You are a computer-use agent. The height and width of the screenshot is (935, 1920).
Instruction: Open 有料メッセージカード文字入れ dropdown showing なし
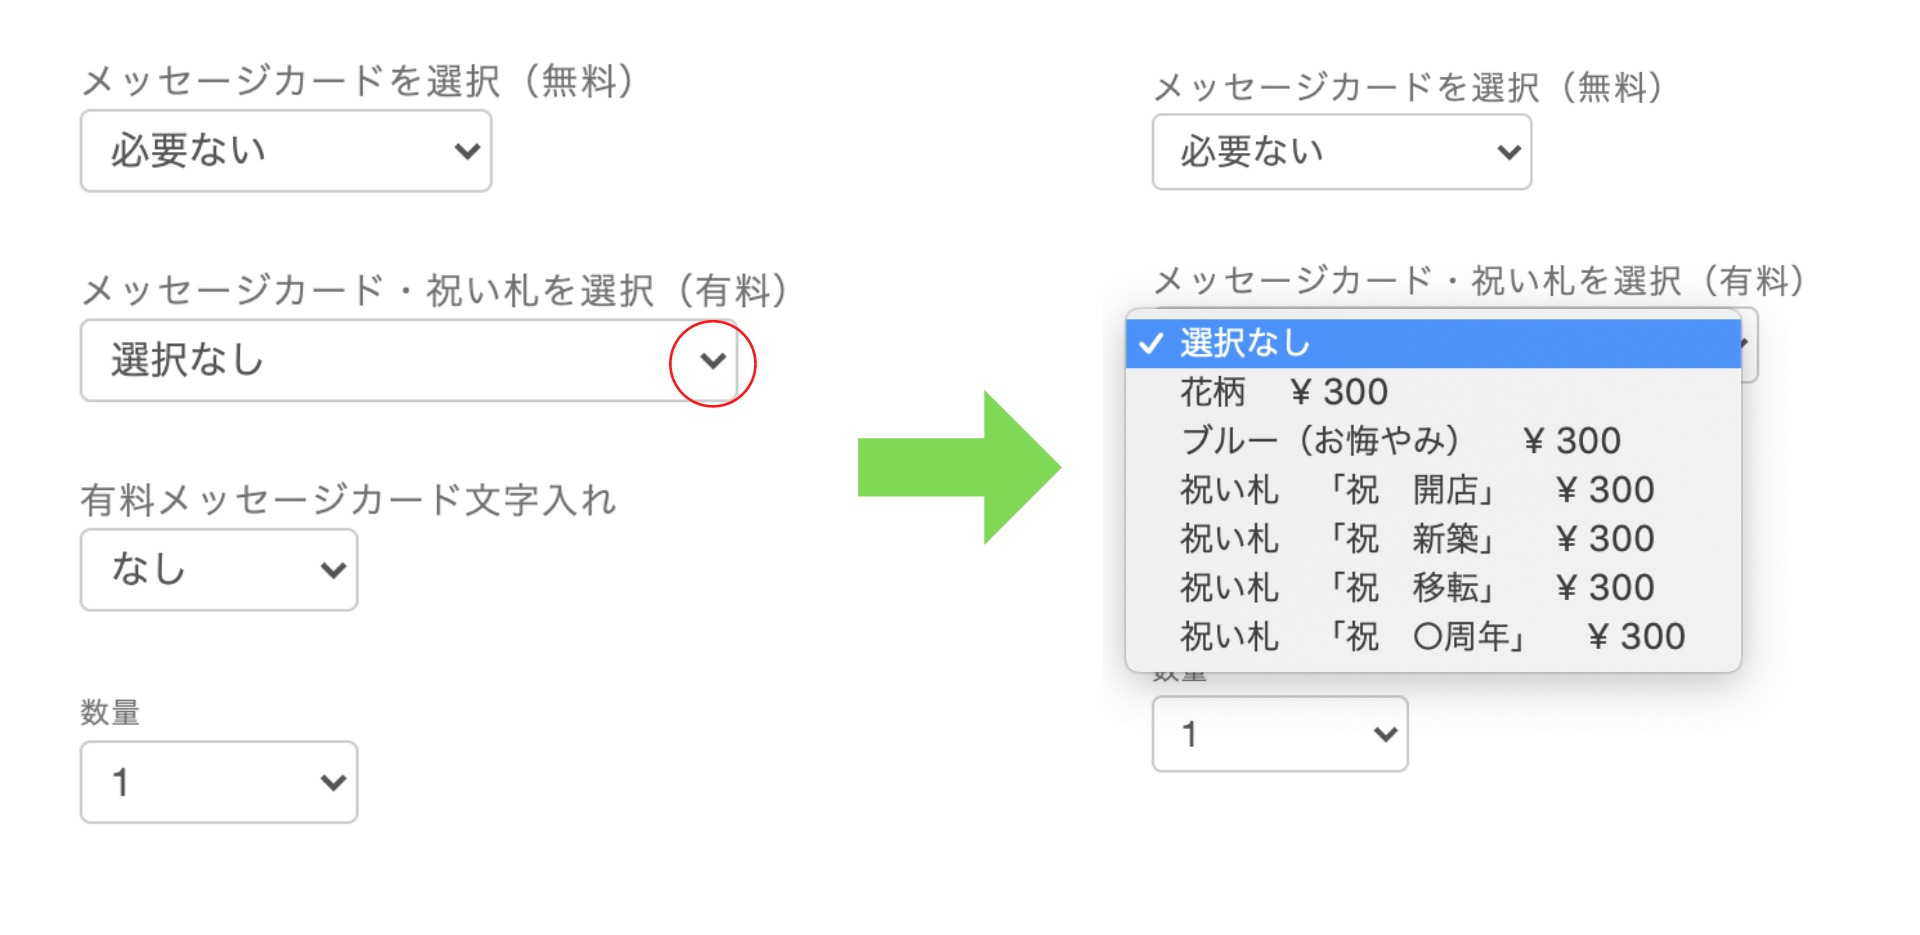(218, 570)
